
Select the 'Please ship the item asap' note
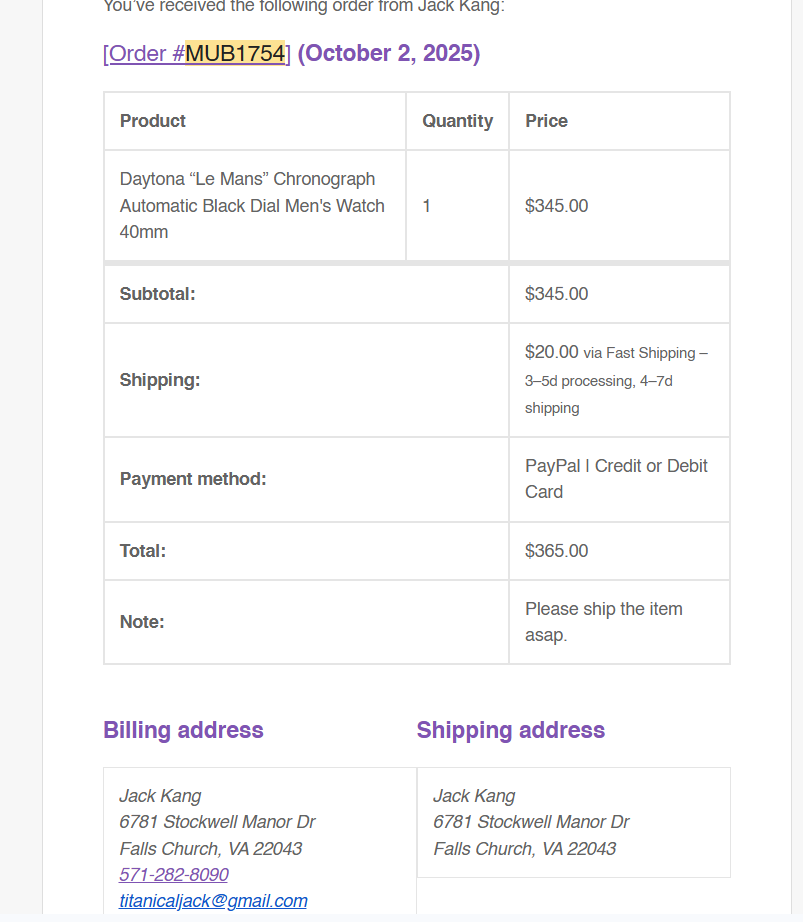tap(603, 622)
